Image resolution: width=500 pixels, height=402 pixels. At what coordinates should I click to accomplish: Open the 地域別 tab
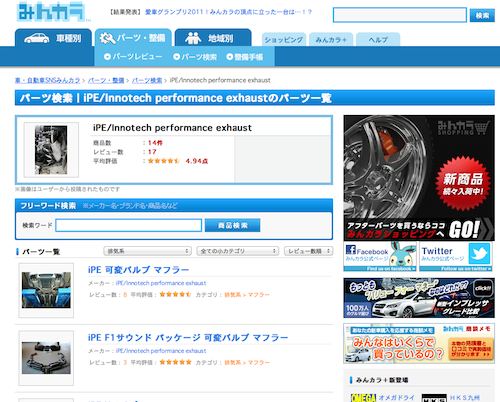coord(213,38)
